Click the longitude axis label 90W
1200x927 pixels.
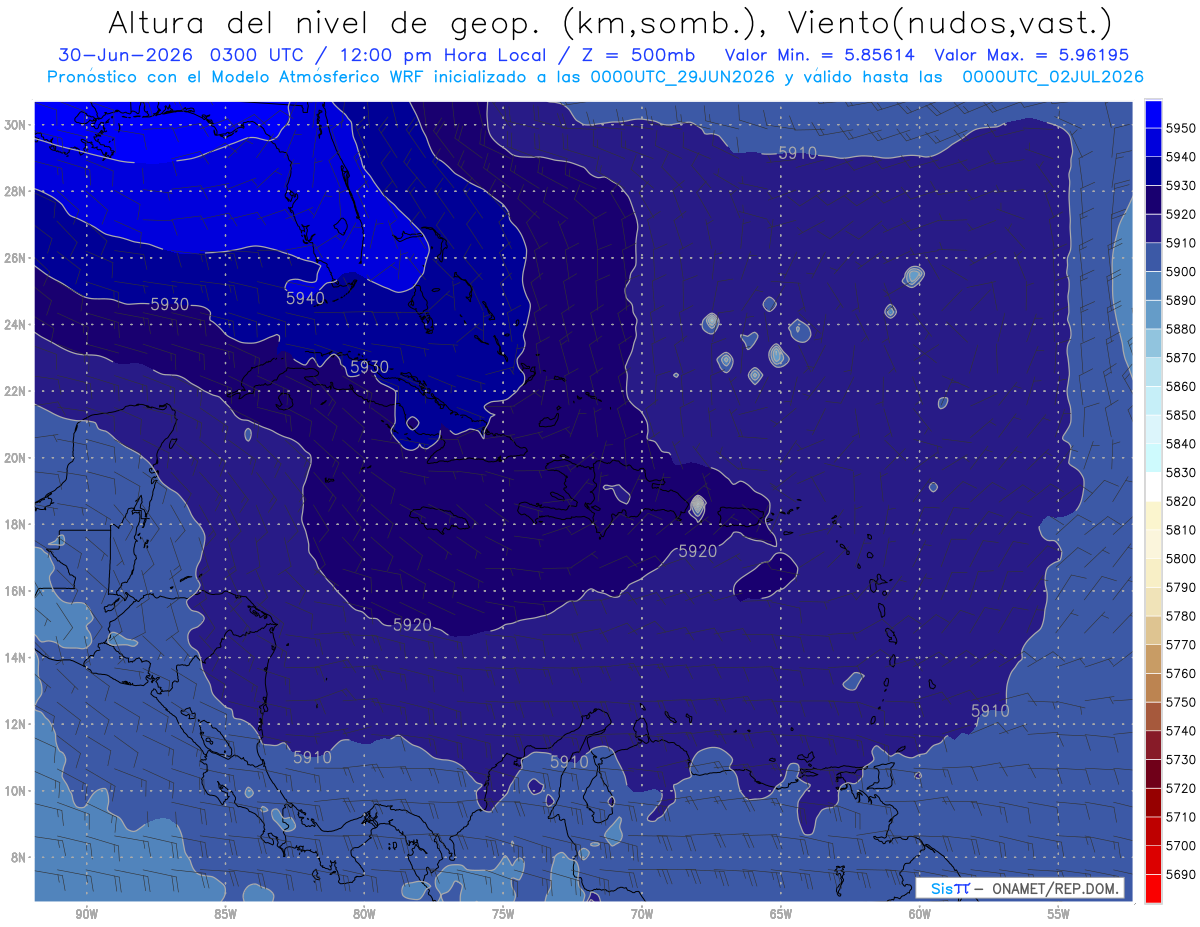(x=87, y=914)
